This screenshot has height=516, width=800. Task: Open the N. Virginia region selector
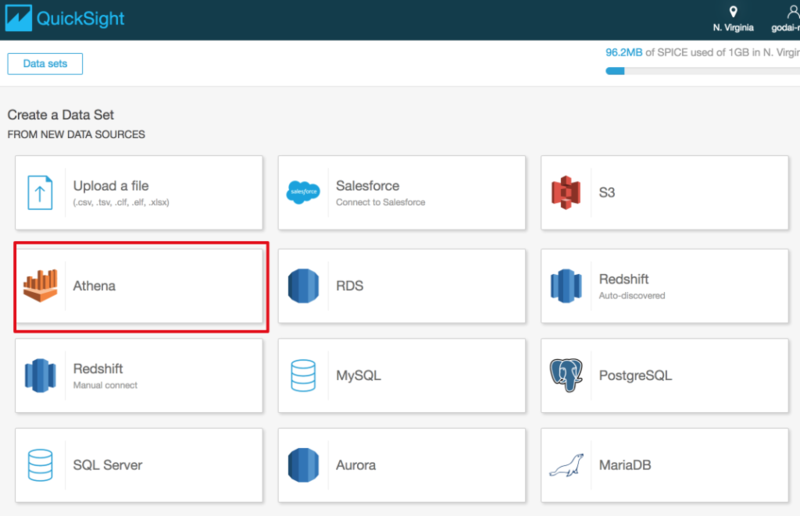coord(733,19)
